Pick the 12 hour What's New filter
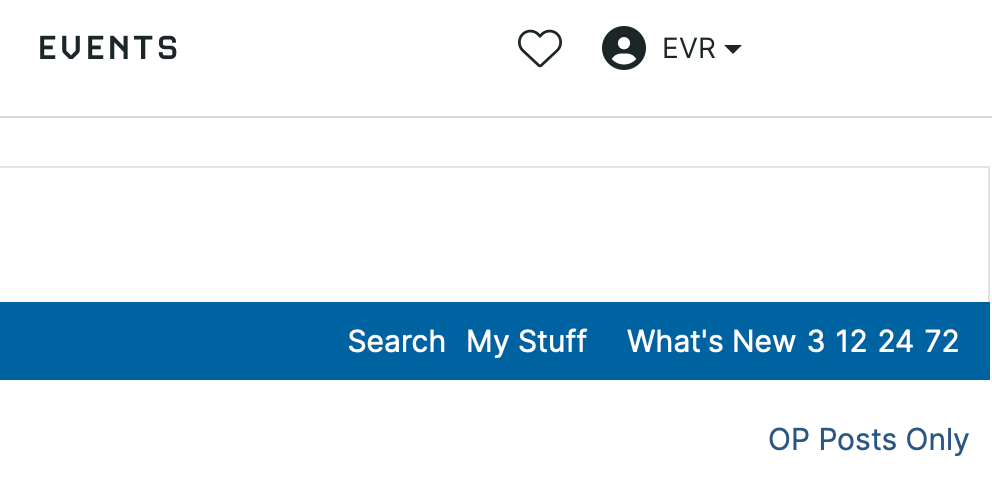This screenshot has width=992, height=478. [x=851, y=342]
